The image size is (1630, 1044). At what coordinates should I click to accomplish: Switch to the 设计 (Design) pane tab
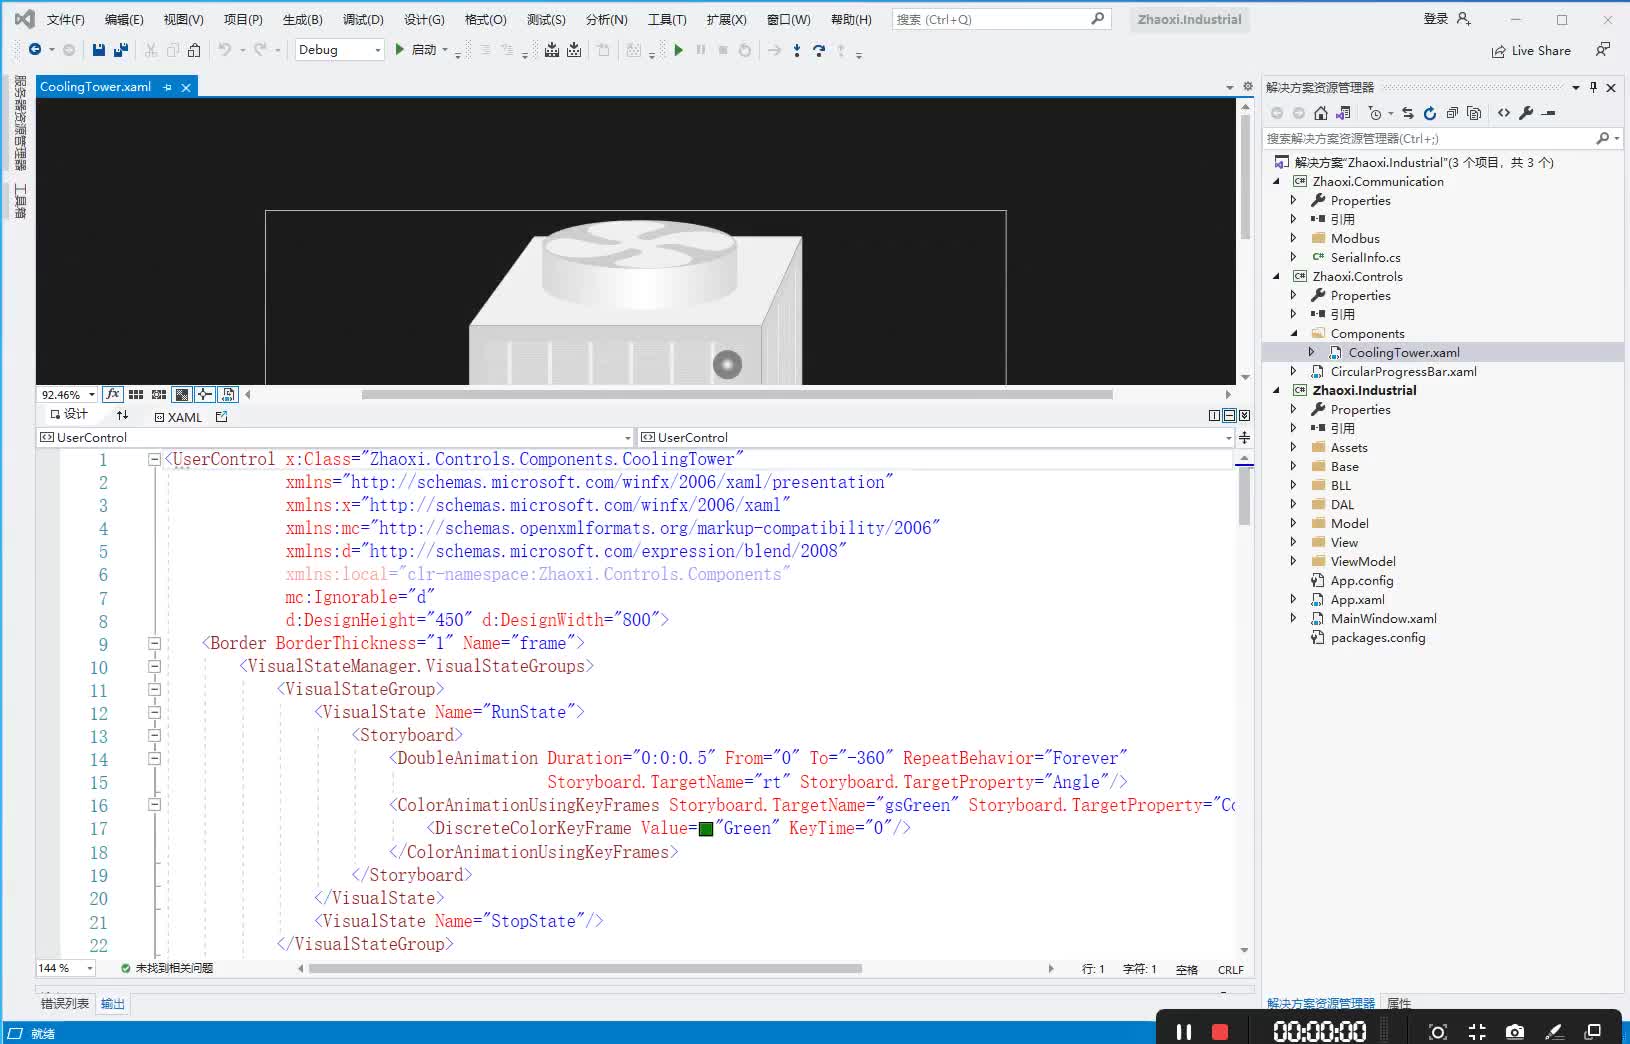click(x=69, y=415)
